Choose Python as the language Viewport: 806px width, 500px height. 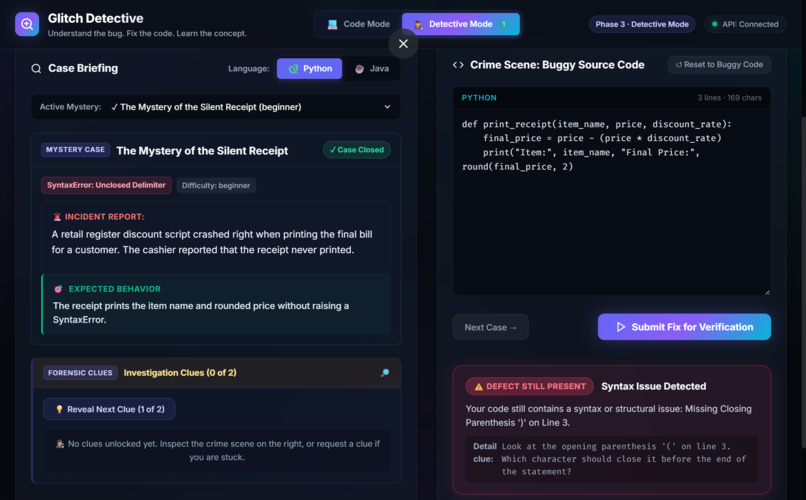[x=309, y=68]
